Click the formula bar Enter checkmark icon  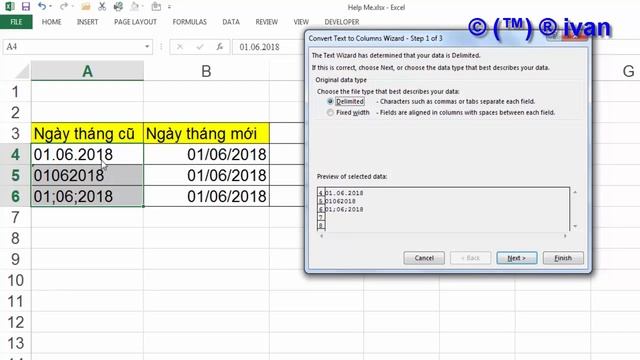(200, 47)
